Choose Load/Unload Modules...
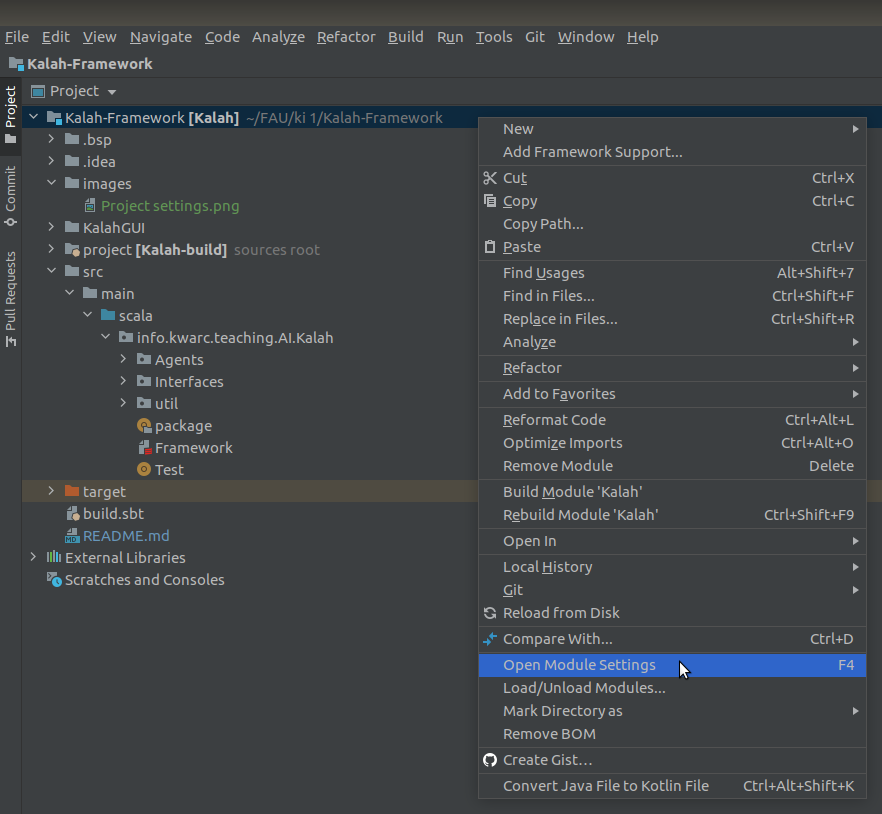This screenshot has width=882, height=814. [672, 688]
